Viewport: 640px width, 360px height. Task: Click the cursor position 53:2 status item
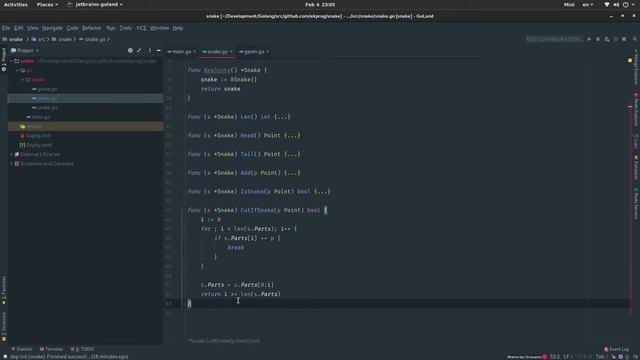point(554,356)
